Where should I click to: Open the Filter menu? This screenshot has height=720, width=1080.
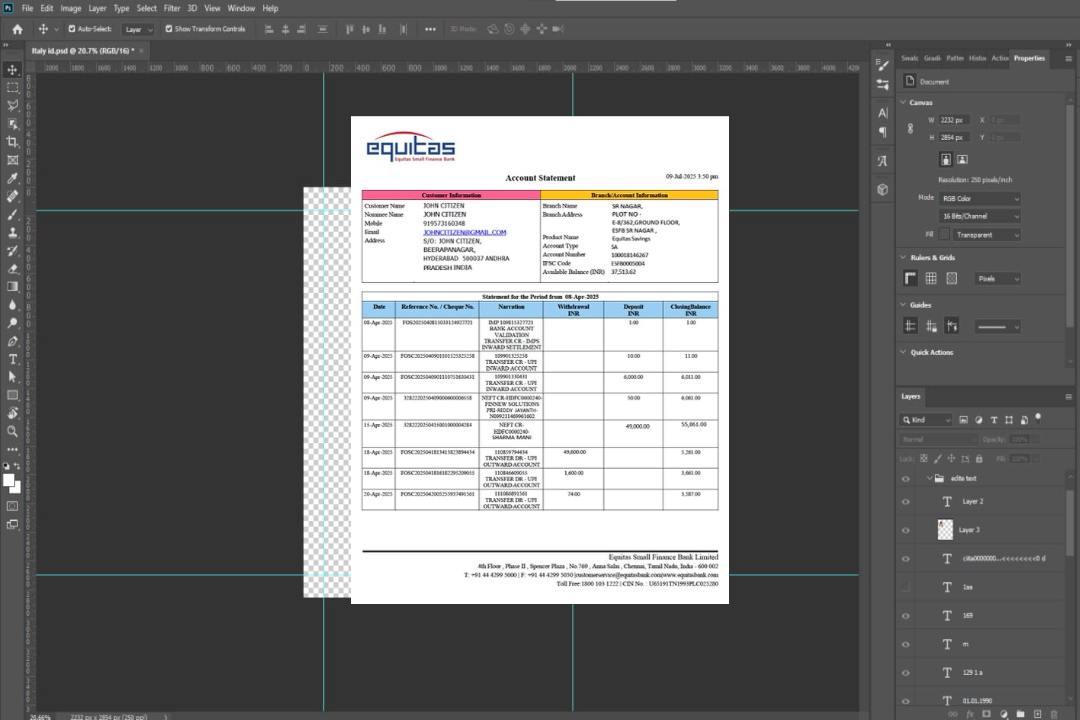[172, 8]
